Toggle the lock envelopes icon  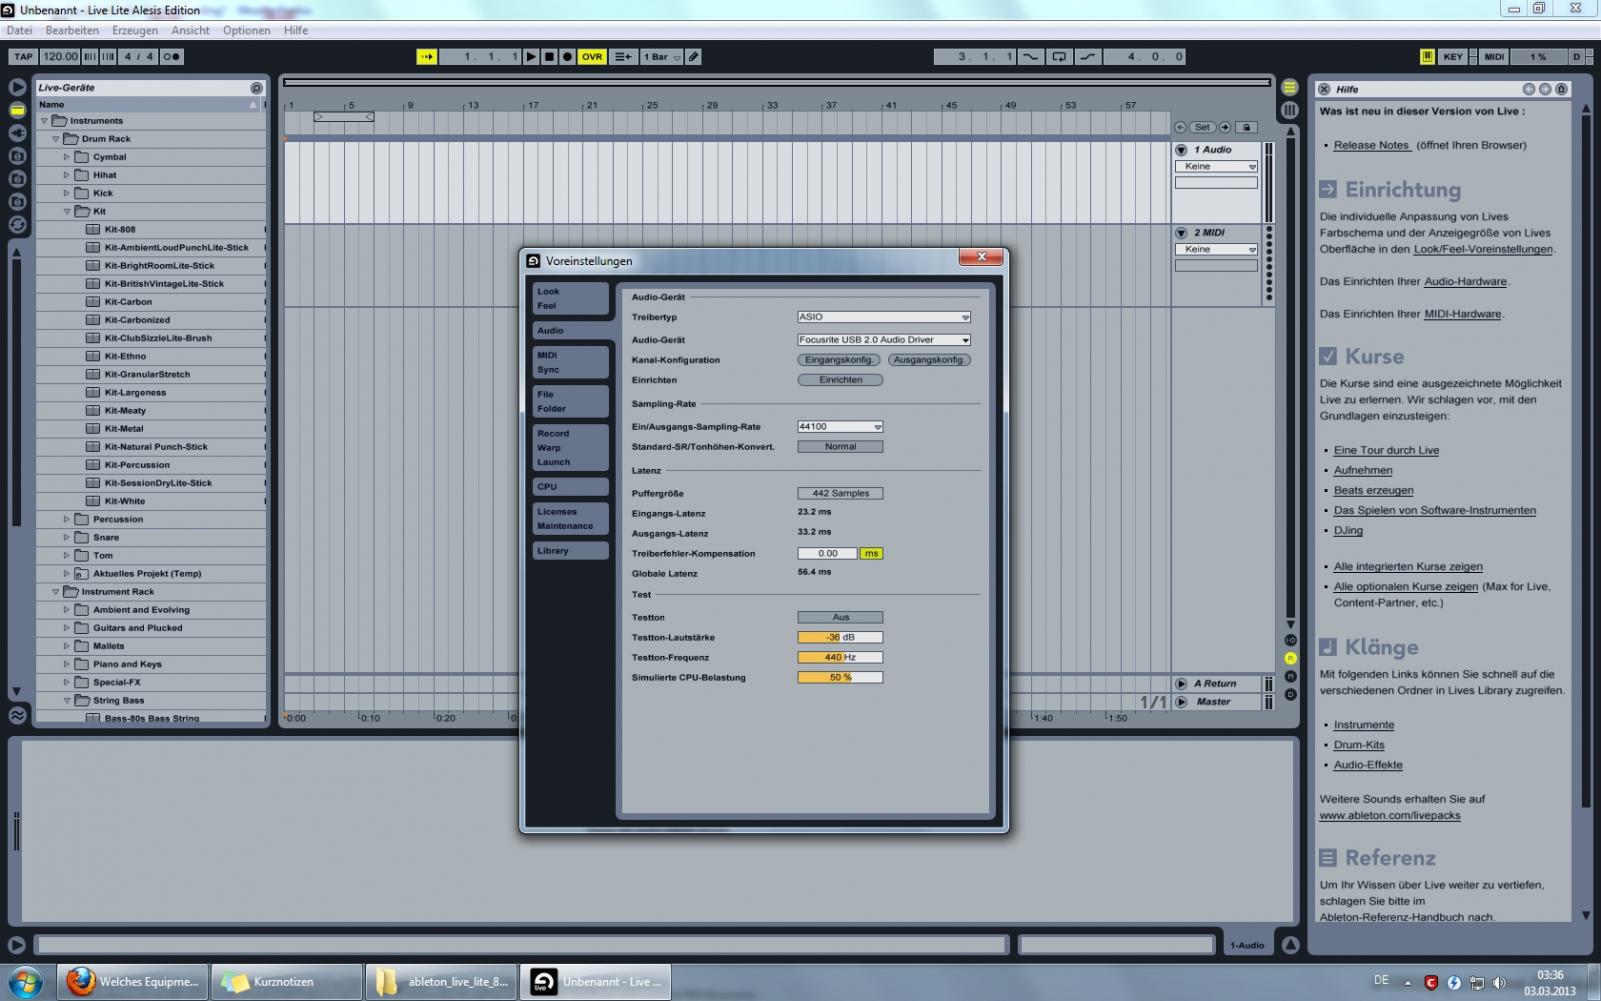(x=1246, y=127)
